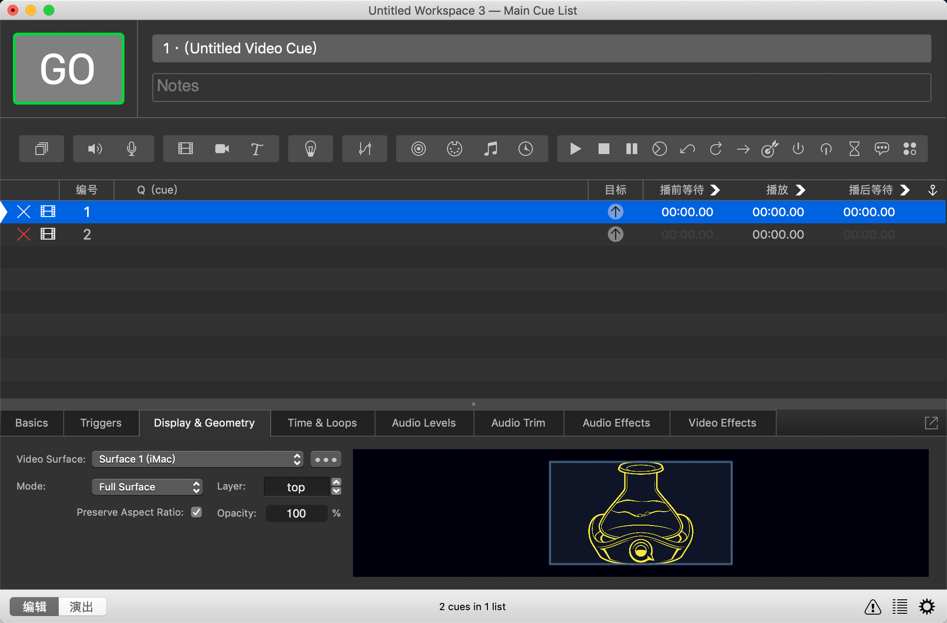Add a Fade cue using the curve icon
Image resolution: width=947 pixels, height=623 pixels.
[364, 148]
